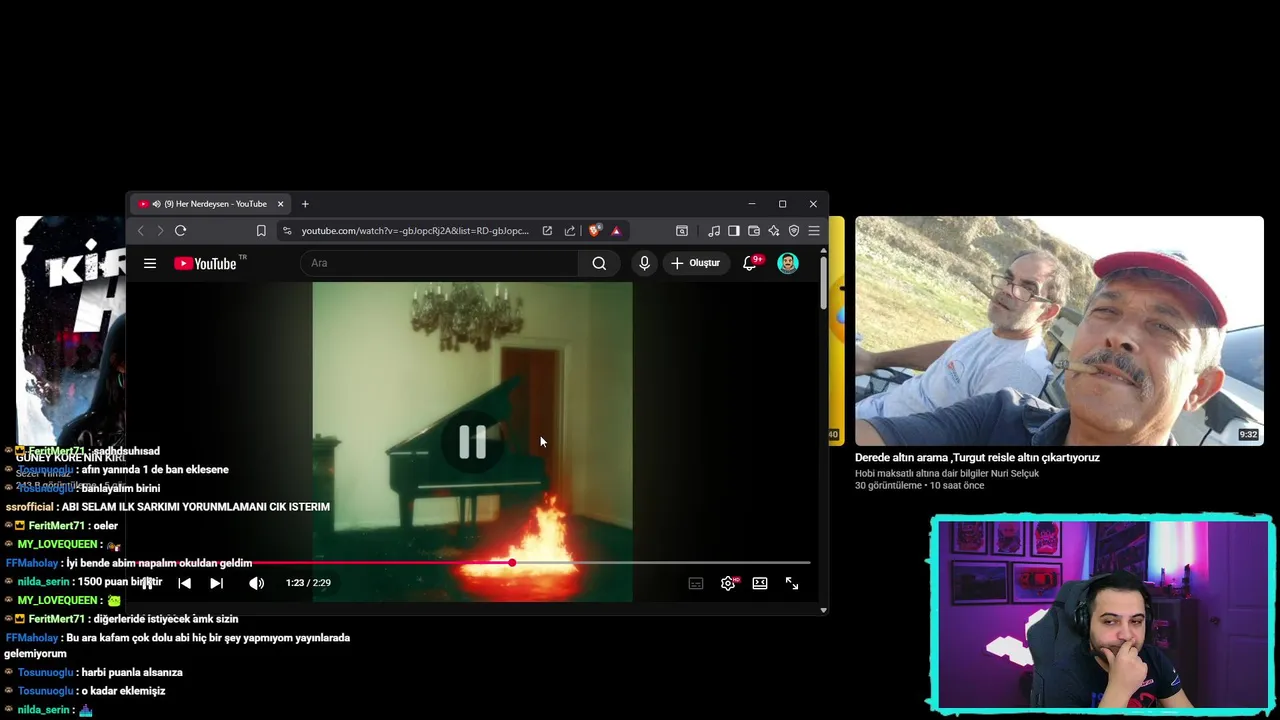Open the Brave playlist music icon
This screenshot has width=1280, height=720.
coord(714,231)
